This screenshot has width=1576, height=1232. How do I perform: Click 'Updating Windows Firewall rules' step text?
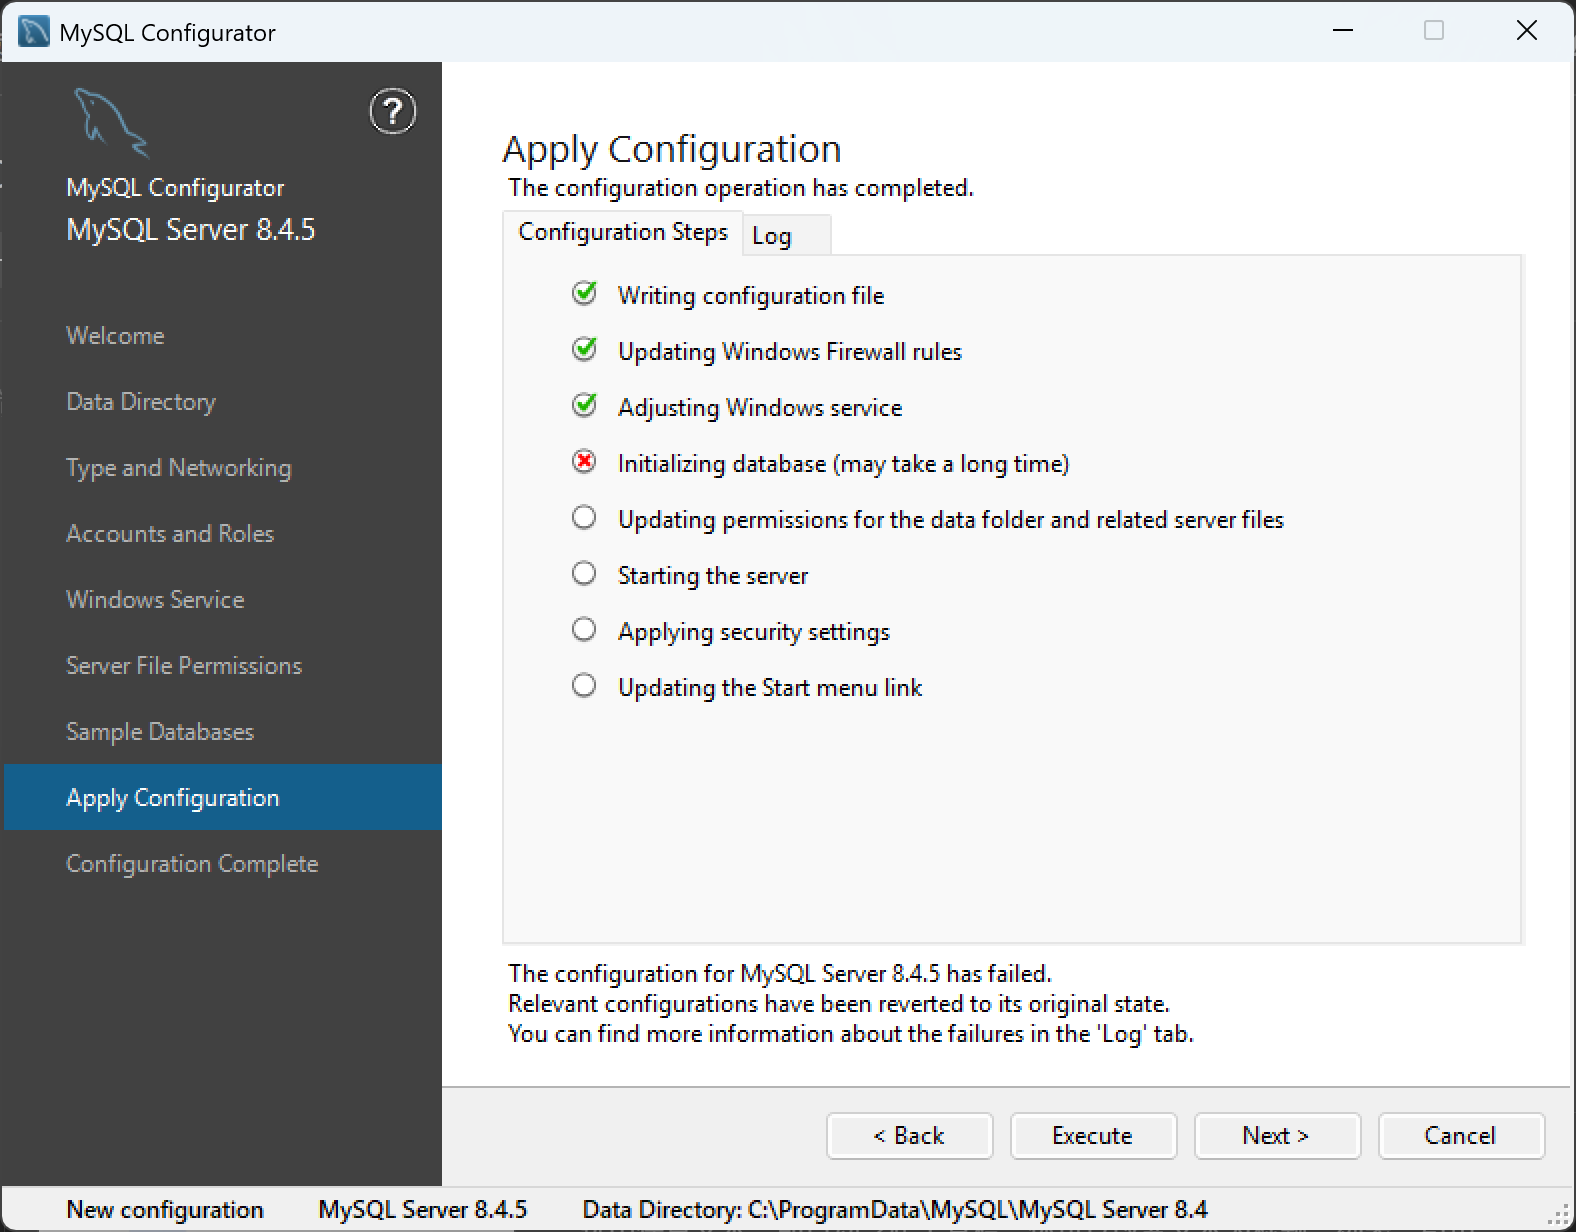point(790,352)
